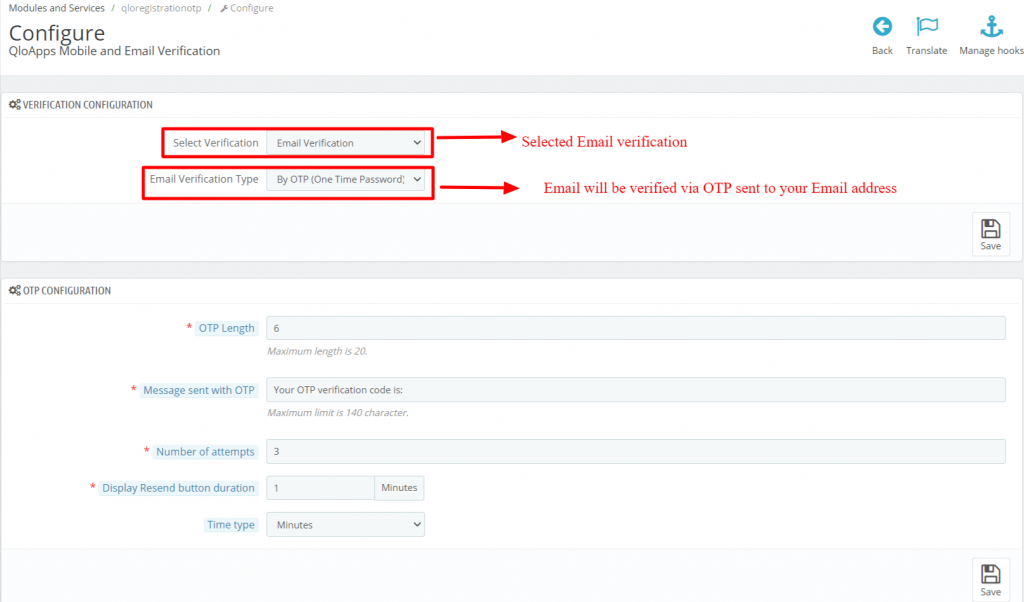Save the OTP Configuration section

pos(990,580)
